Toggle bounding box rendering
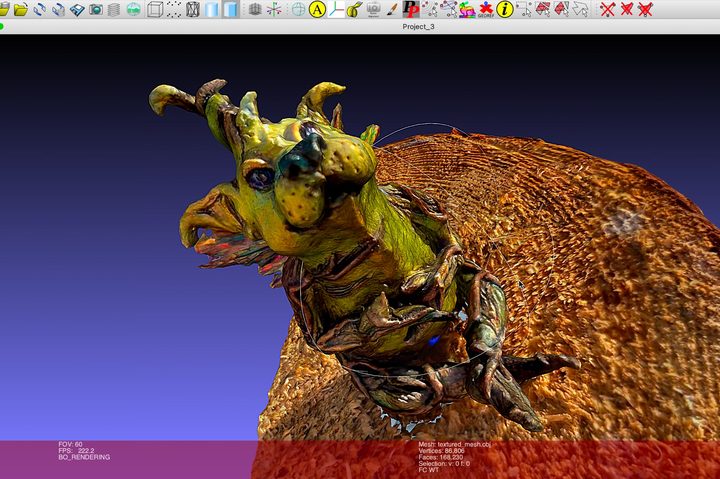Image resolution: width=720 pixels, height=479 pixels. click(x=155, y=9)
